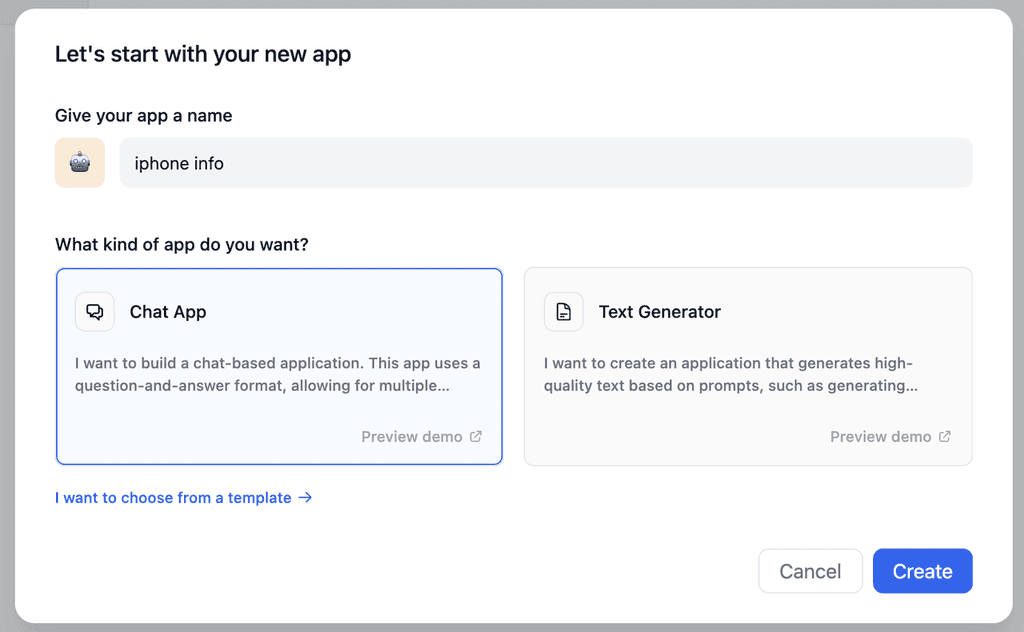1024x632 pixels.
Task: Click the Chat App card title
Action: point(168,311)
